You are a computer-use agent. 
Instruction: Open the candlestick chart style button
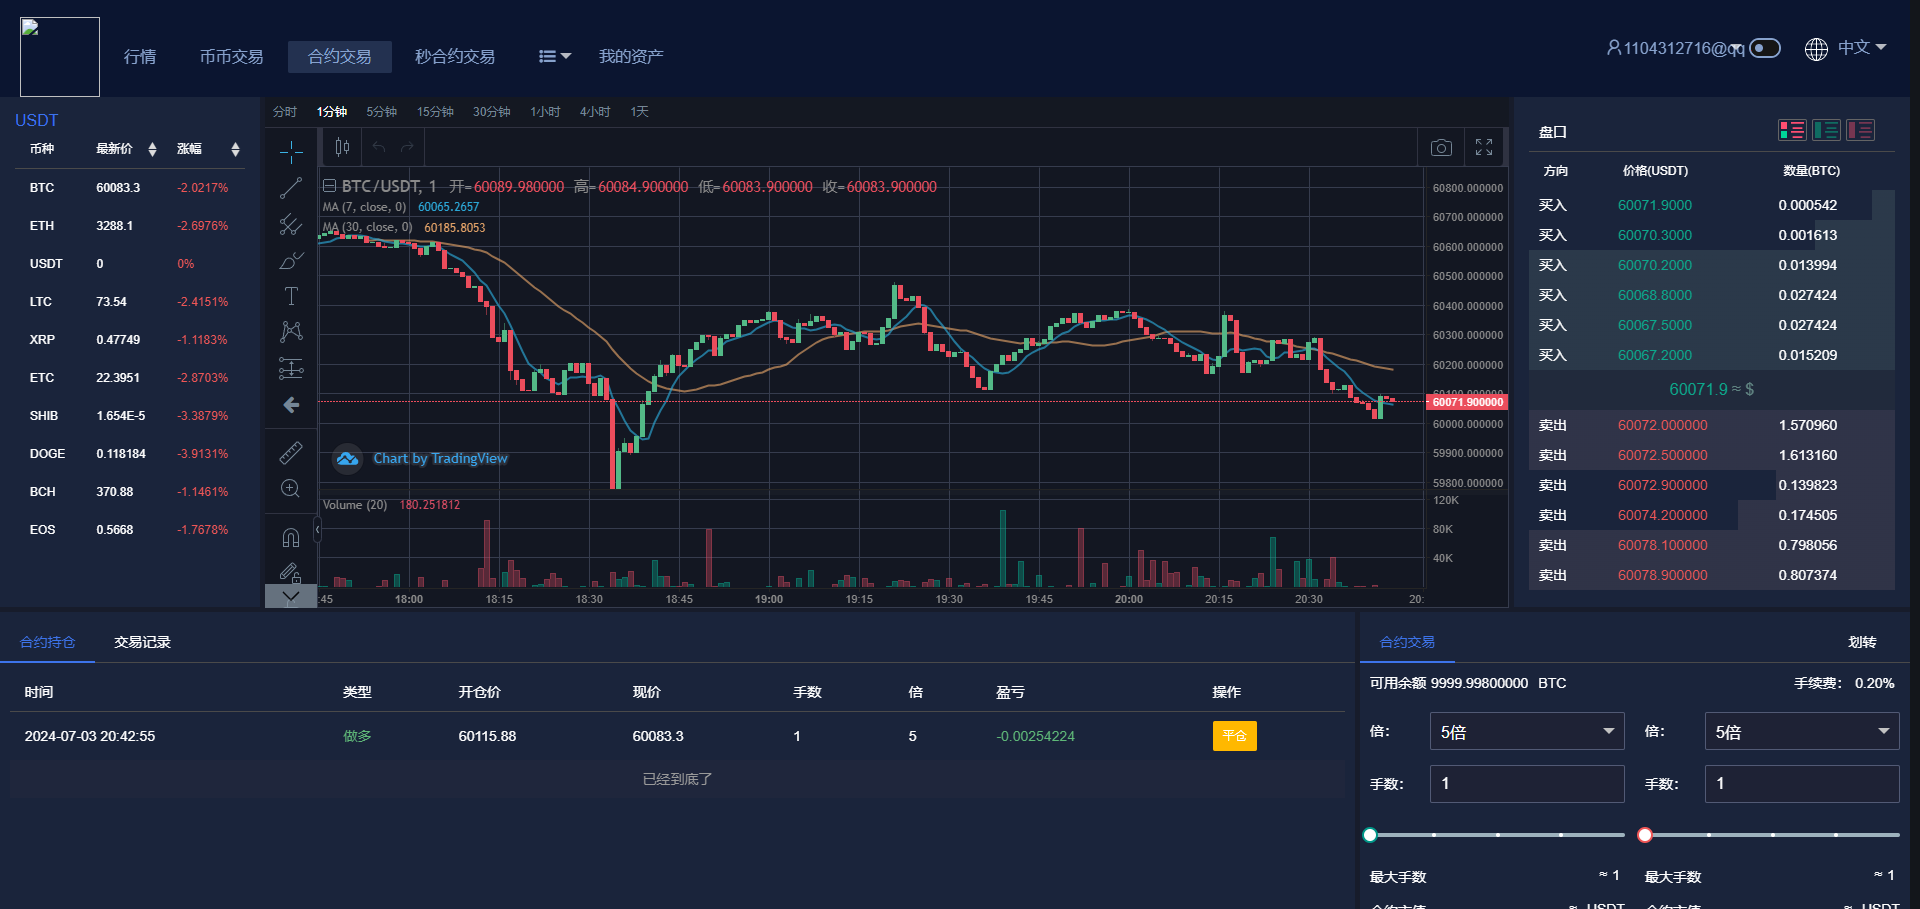click(342, 148)
